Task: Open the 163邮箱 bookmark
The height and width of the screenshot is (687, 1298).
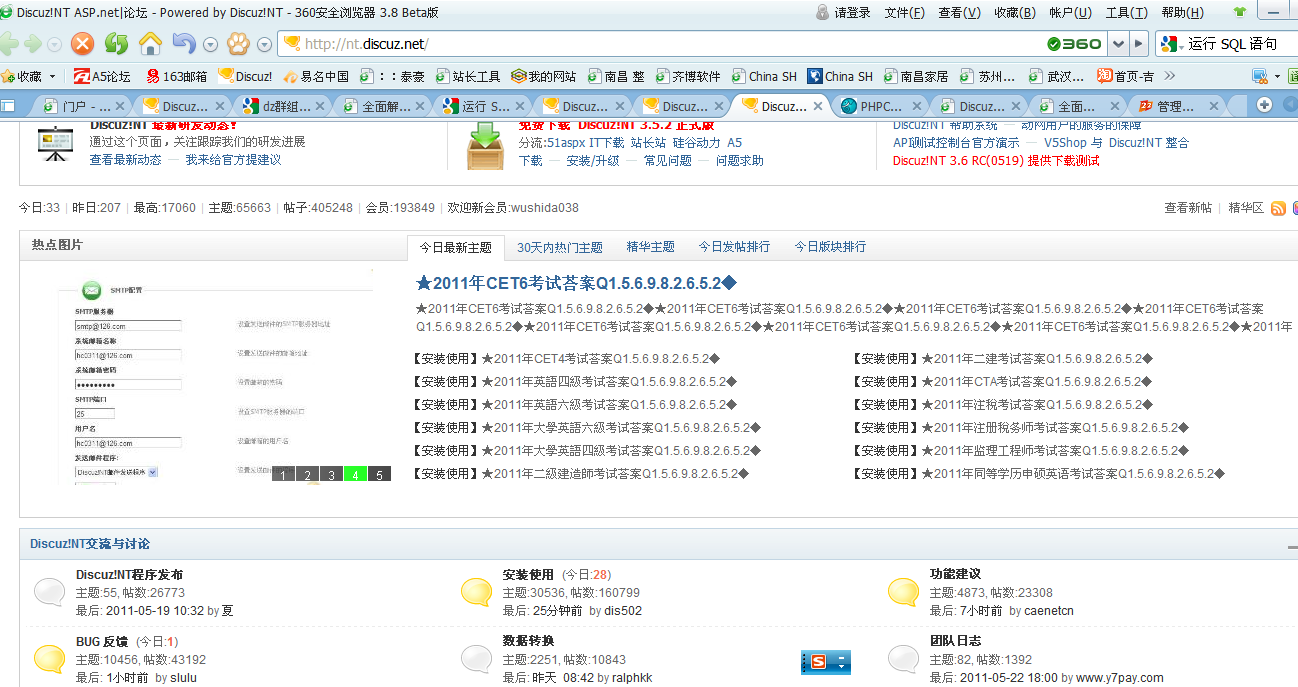Action: 176,76
